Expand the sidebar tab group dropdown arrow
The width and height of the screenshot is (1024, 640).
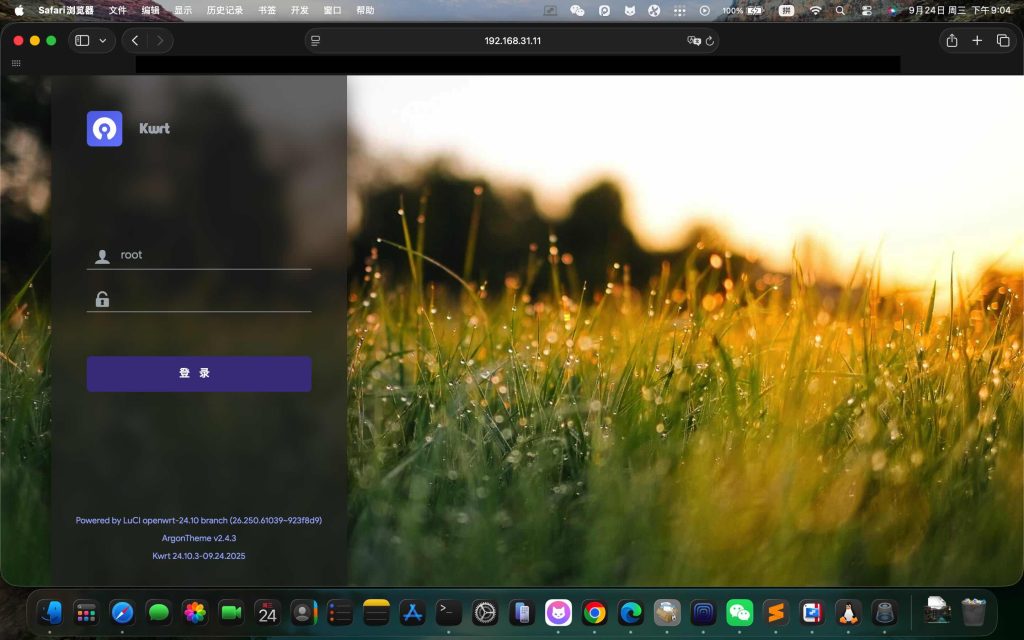point(102,41)
